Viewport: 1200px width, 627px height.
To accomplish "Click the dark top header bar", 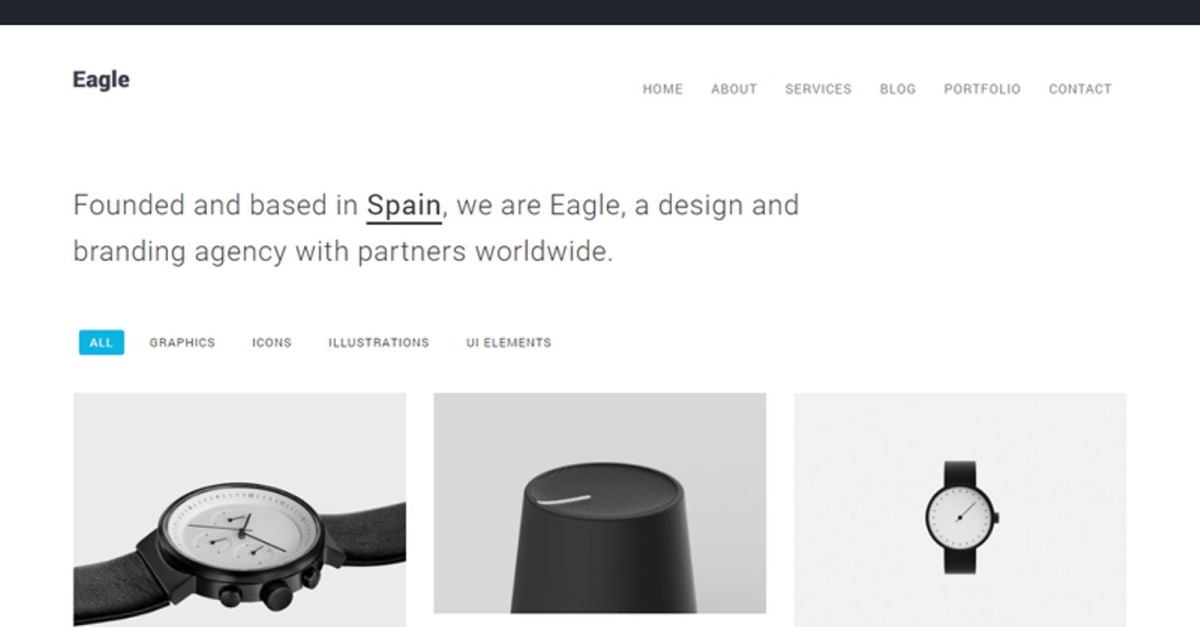I will tap(600, 12).
